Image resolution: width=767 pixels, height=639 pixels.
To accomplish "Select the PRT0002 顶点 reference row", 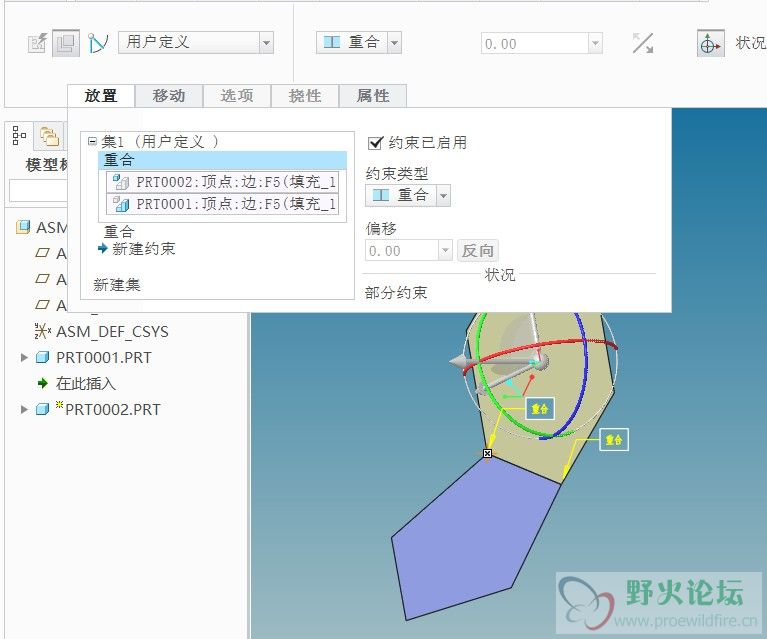I will pyautogui.click(x=223, y=182).
